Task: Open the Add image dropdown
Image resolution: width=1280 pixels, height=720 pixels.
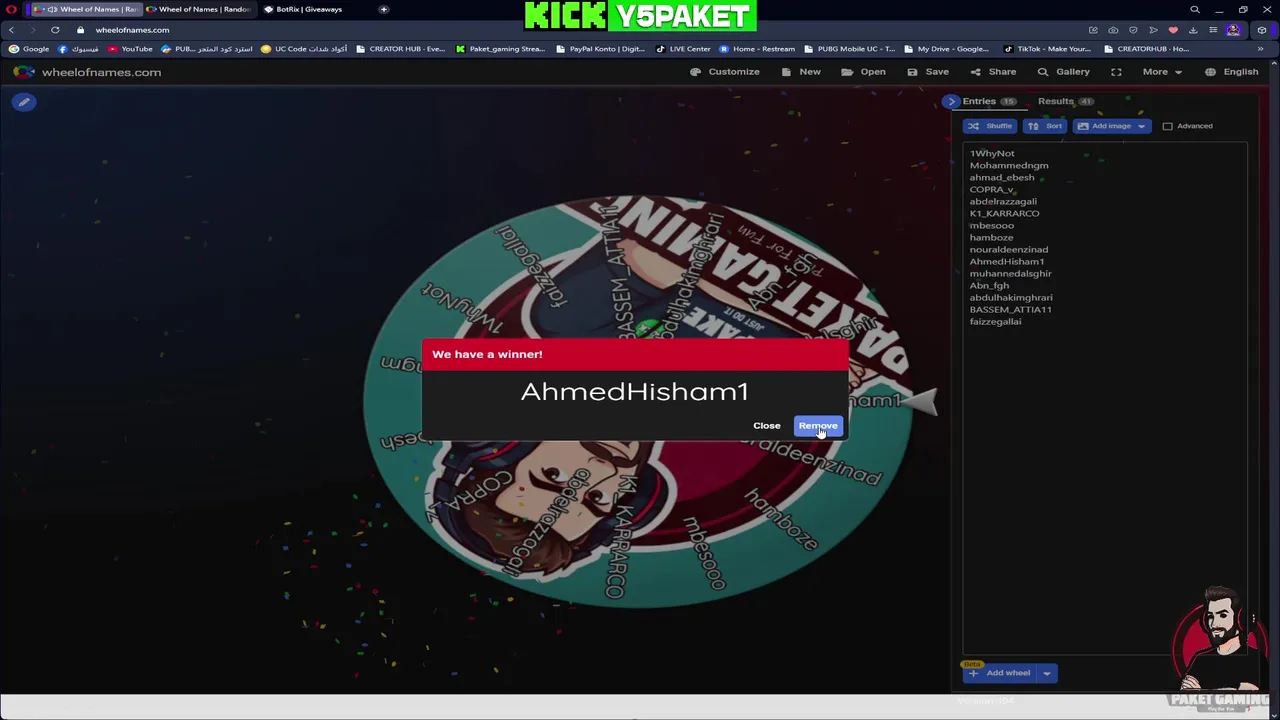Action: coord(1111,126)
